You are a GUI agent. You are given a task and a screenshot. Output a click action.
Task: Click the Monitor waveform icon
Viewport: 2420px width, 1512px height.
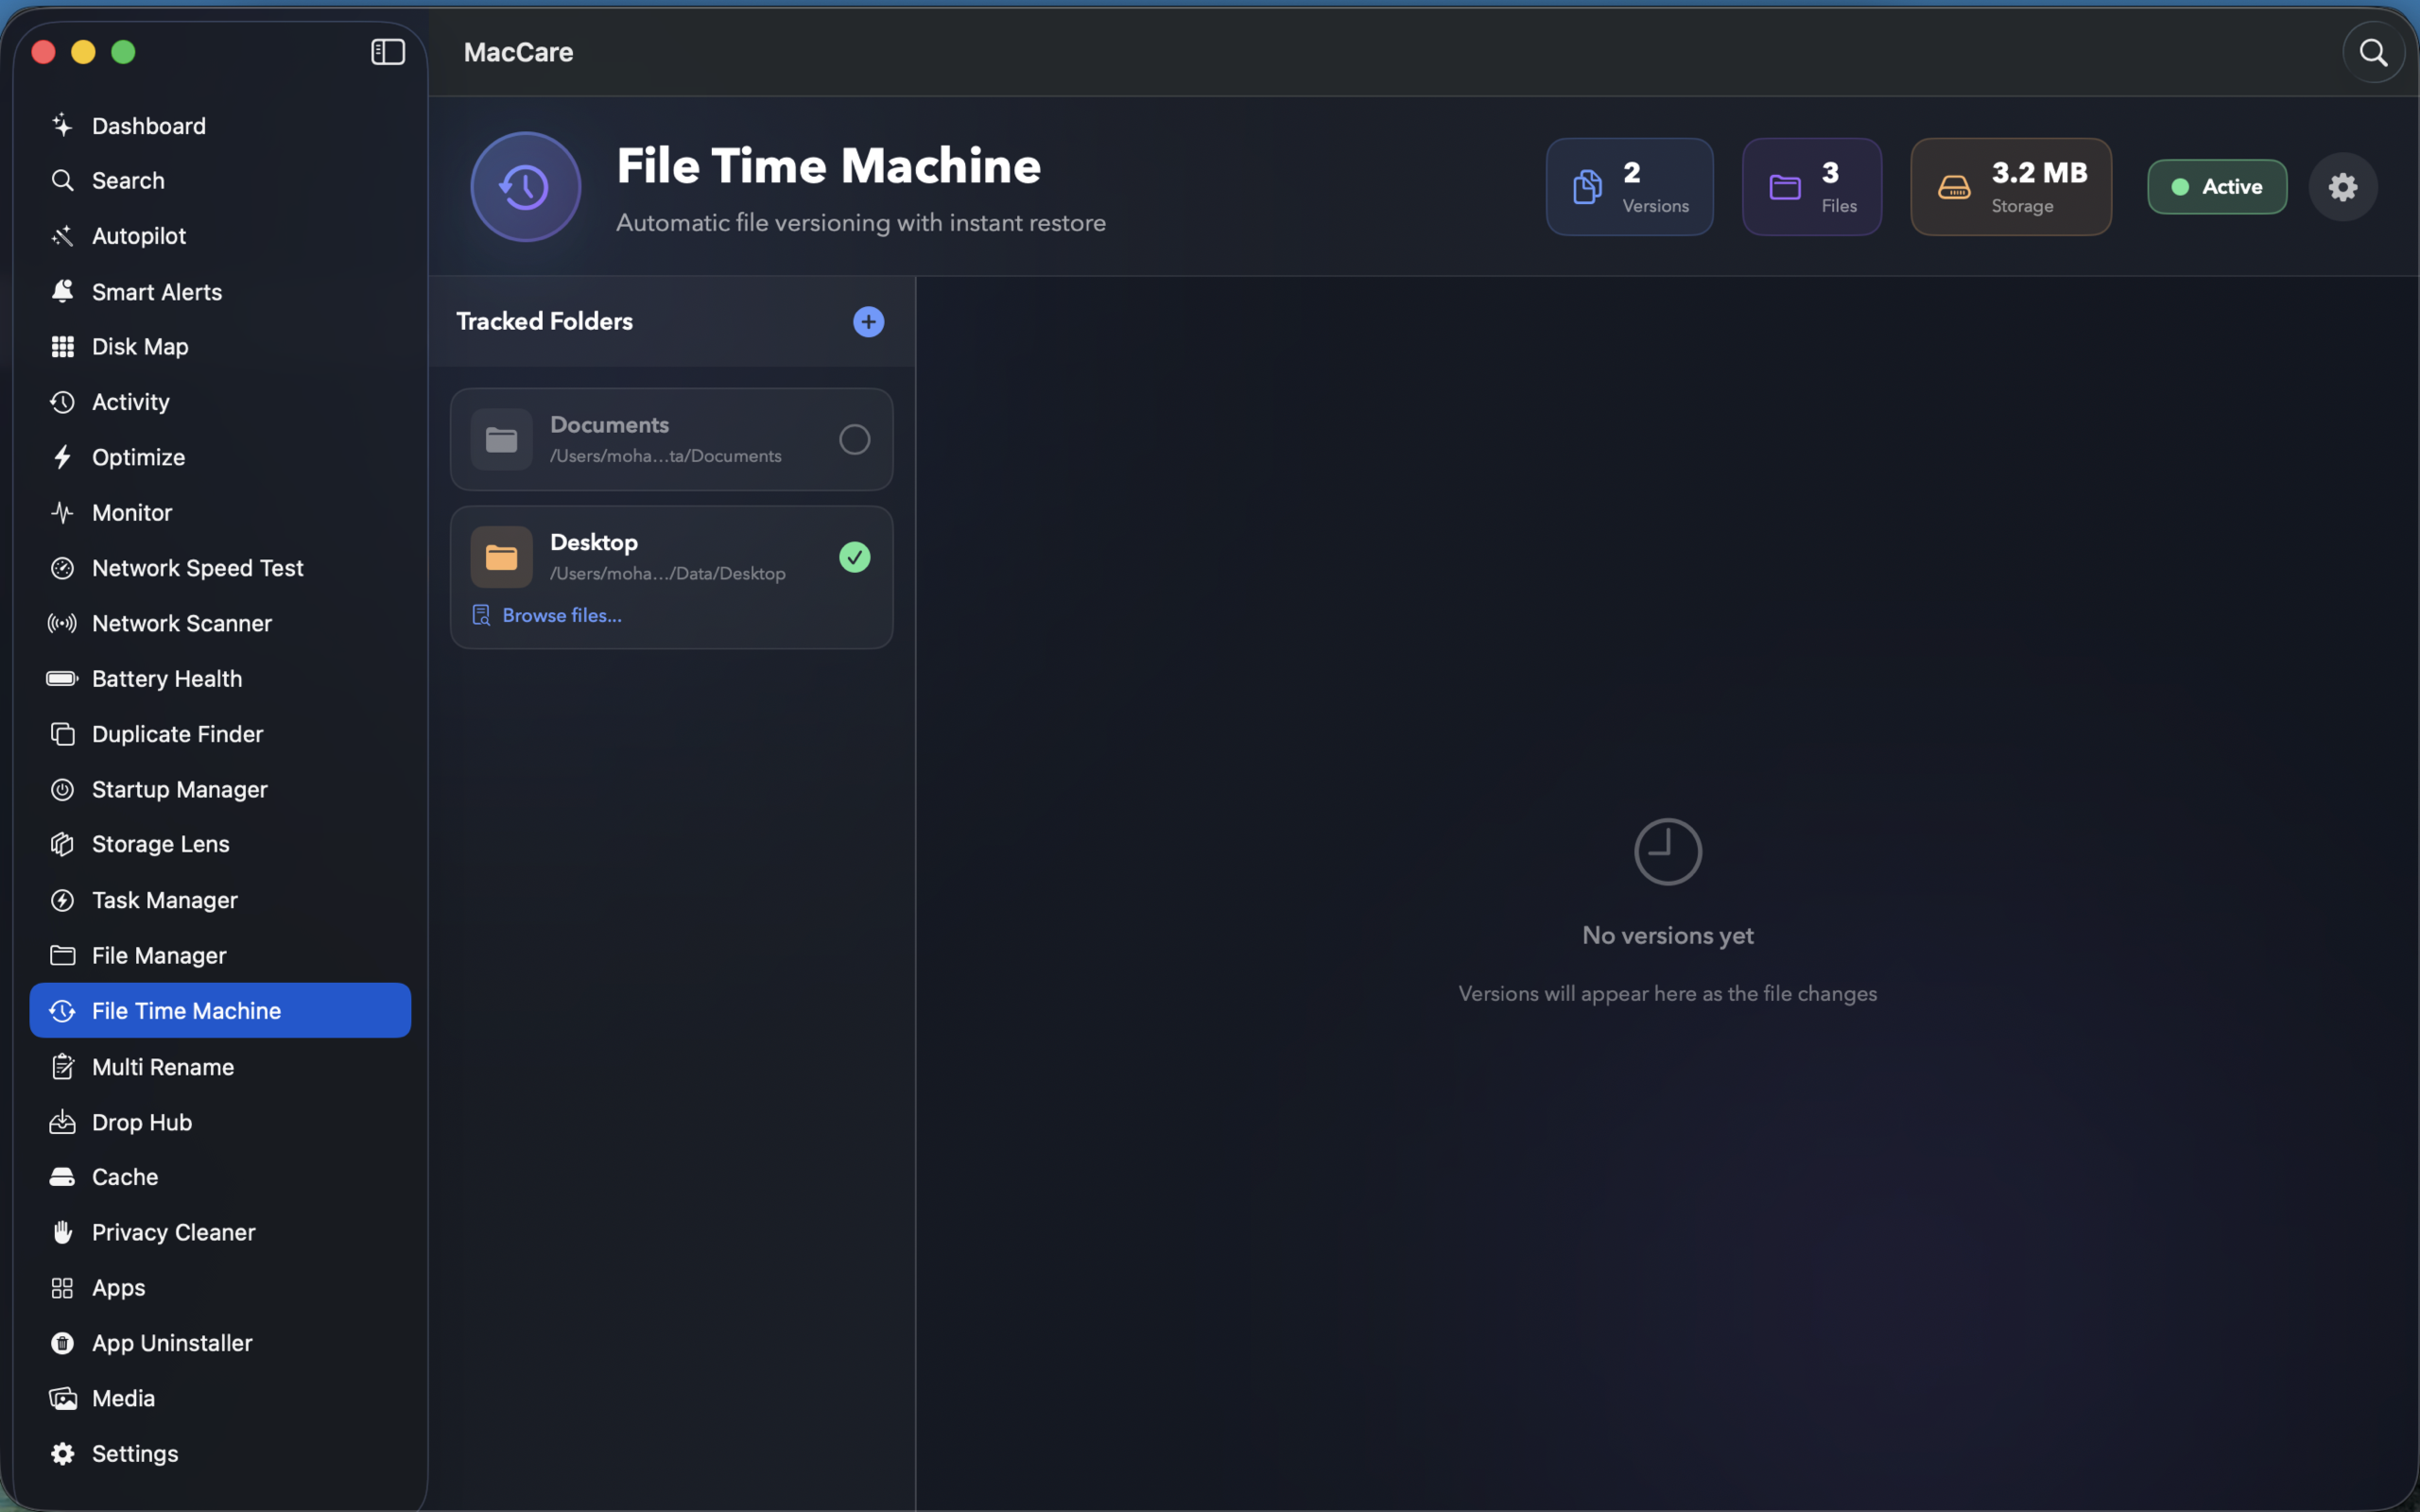click(x=62, y=512)
